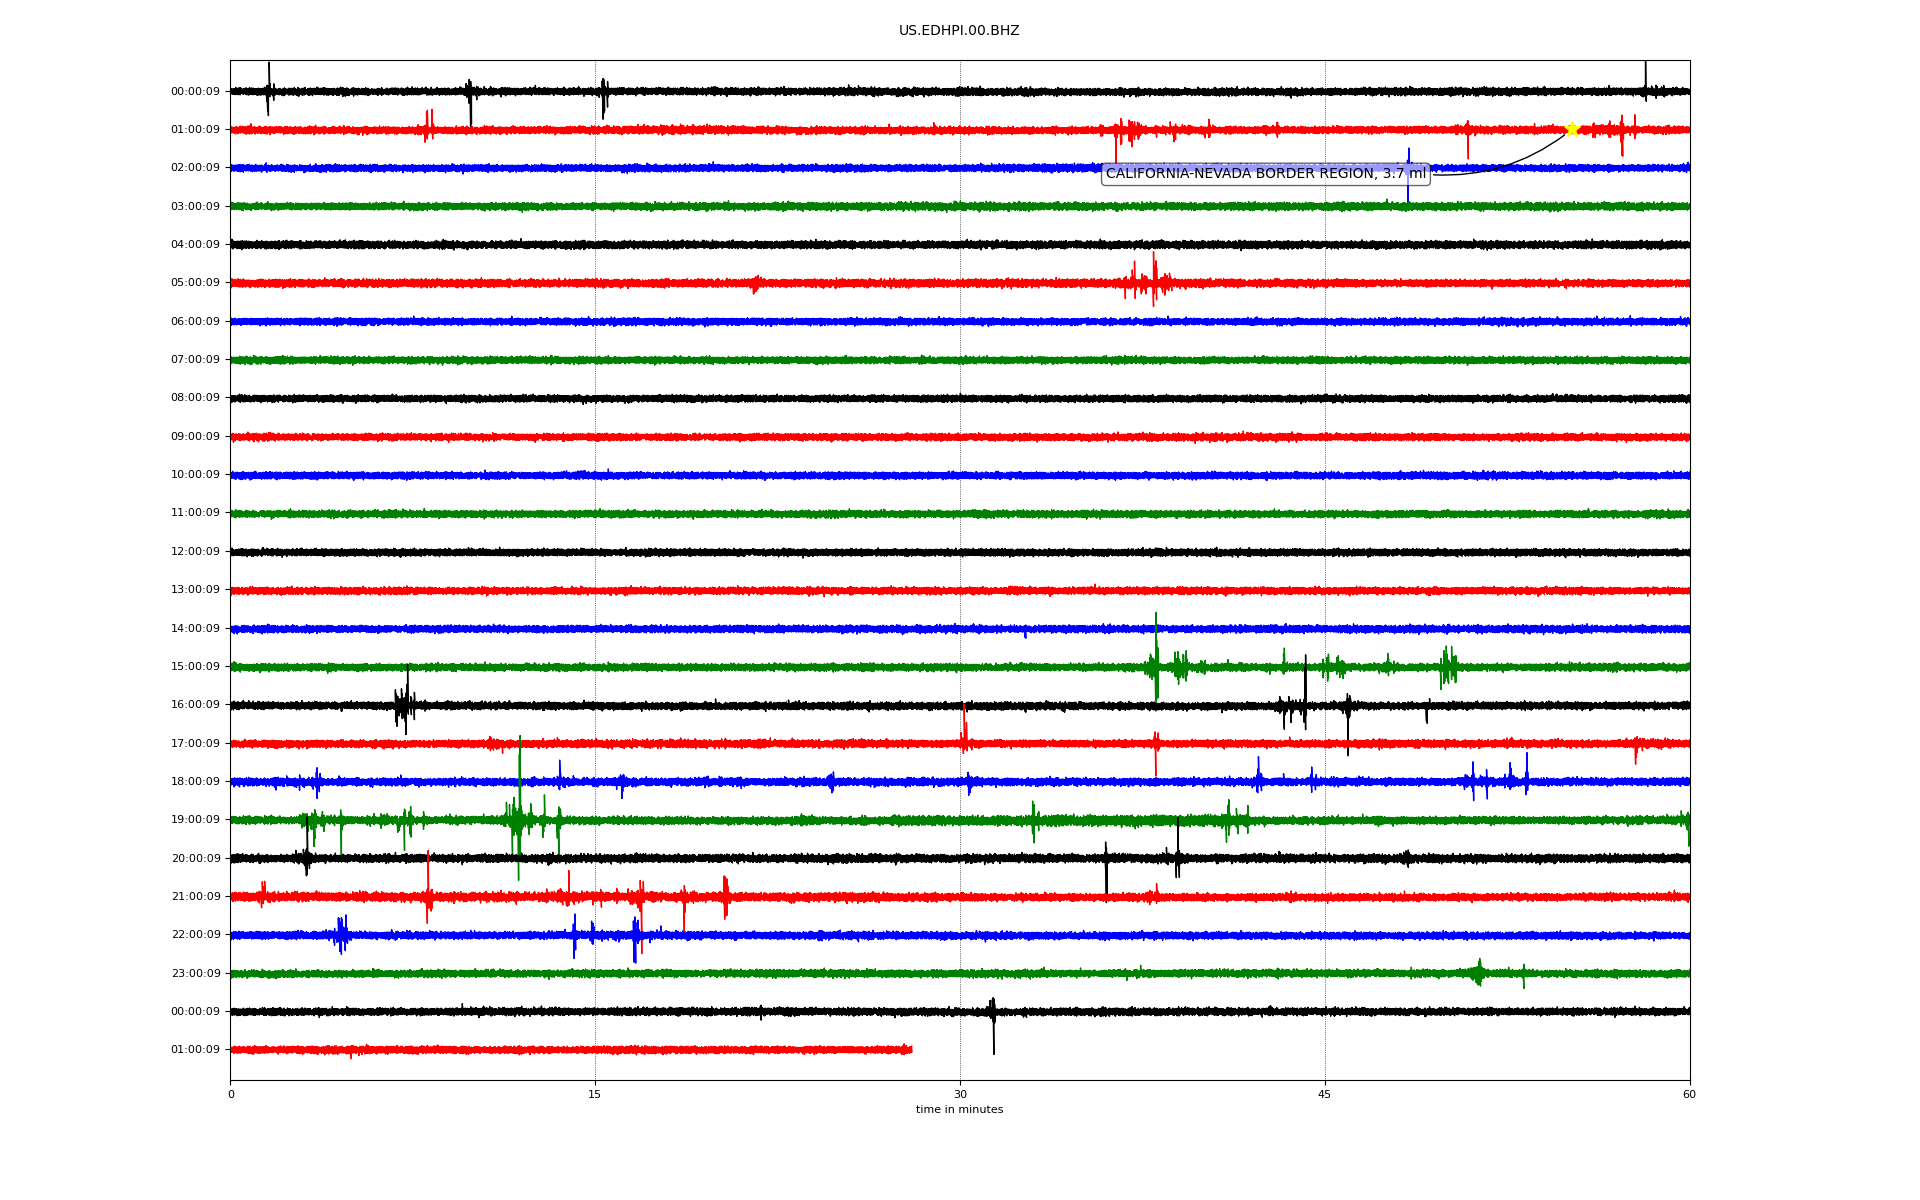Click the 11:00:09 trace label

tap(195, 513)
